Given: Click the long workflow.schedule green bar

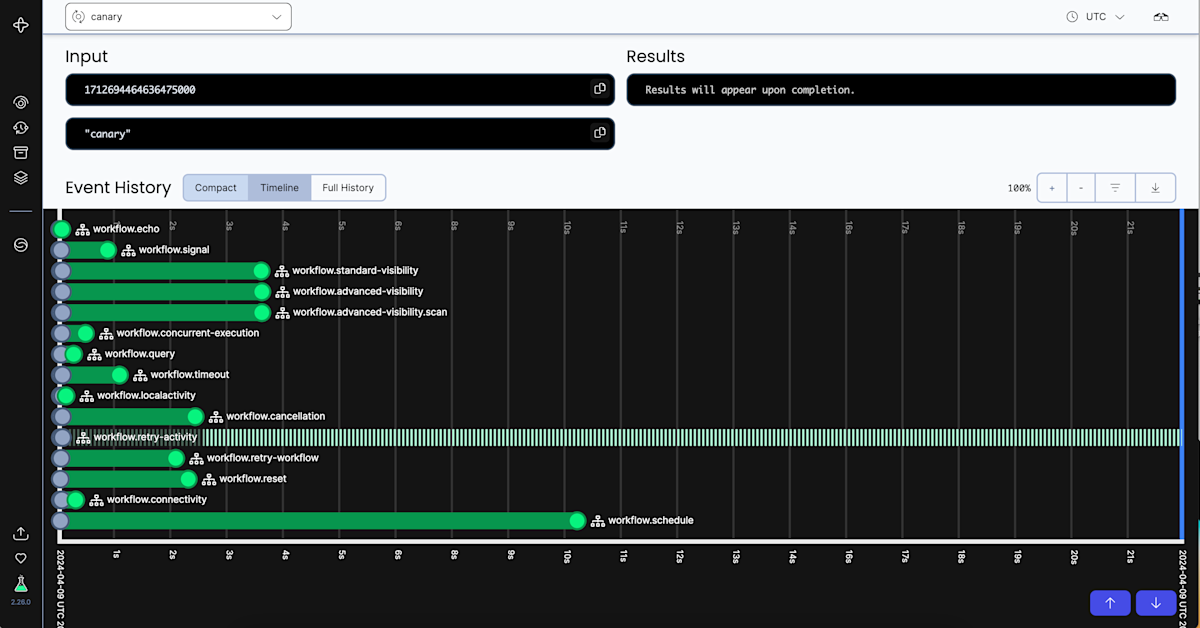Looking at the screenshot, I should [x=319, y=520].
